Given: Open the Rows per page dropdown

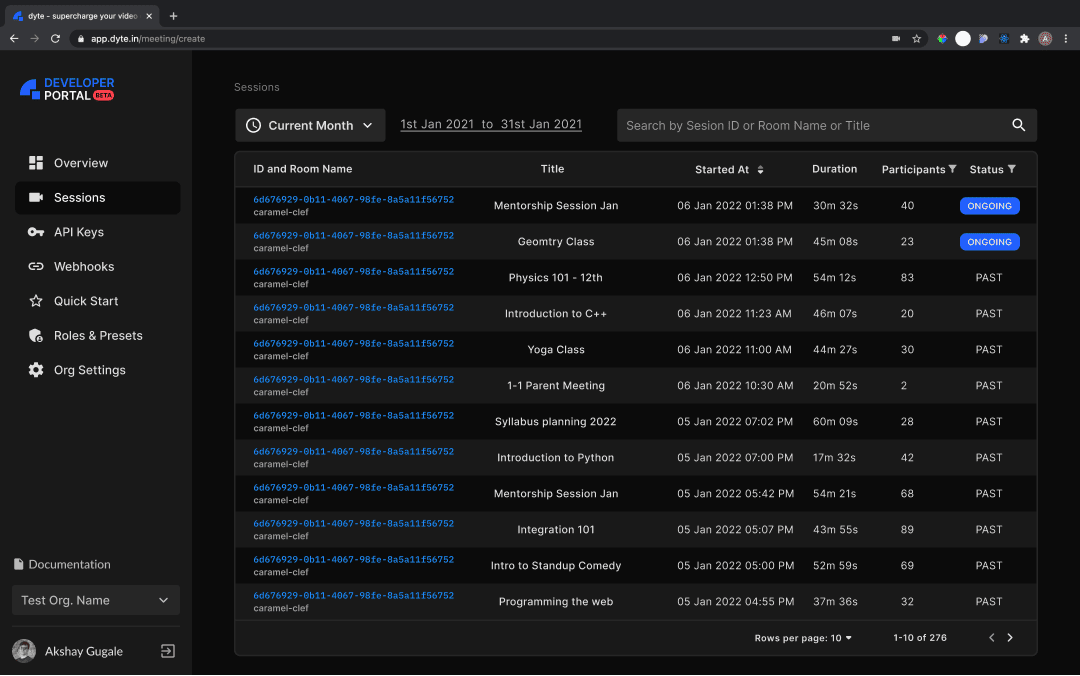Looking at the screenshot, I should point(804,638).
